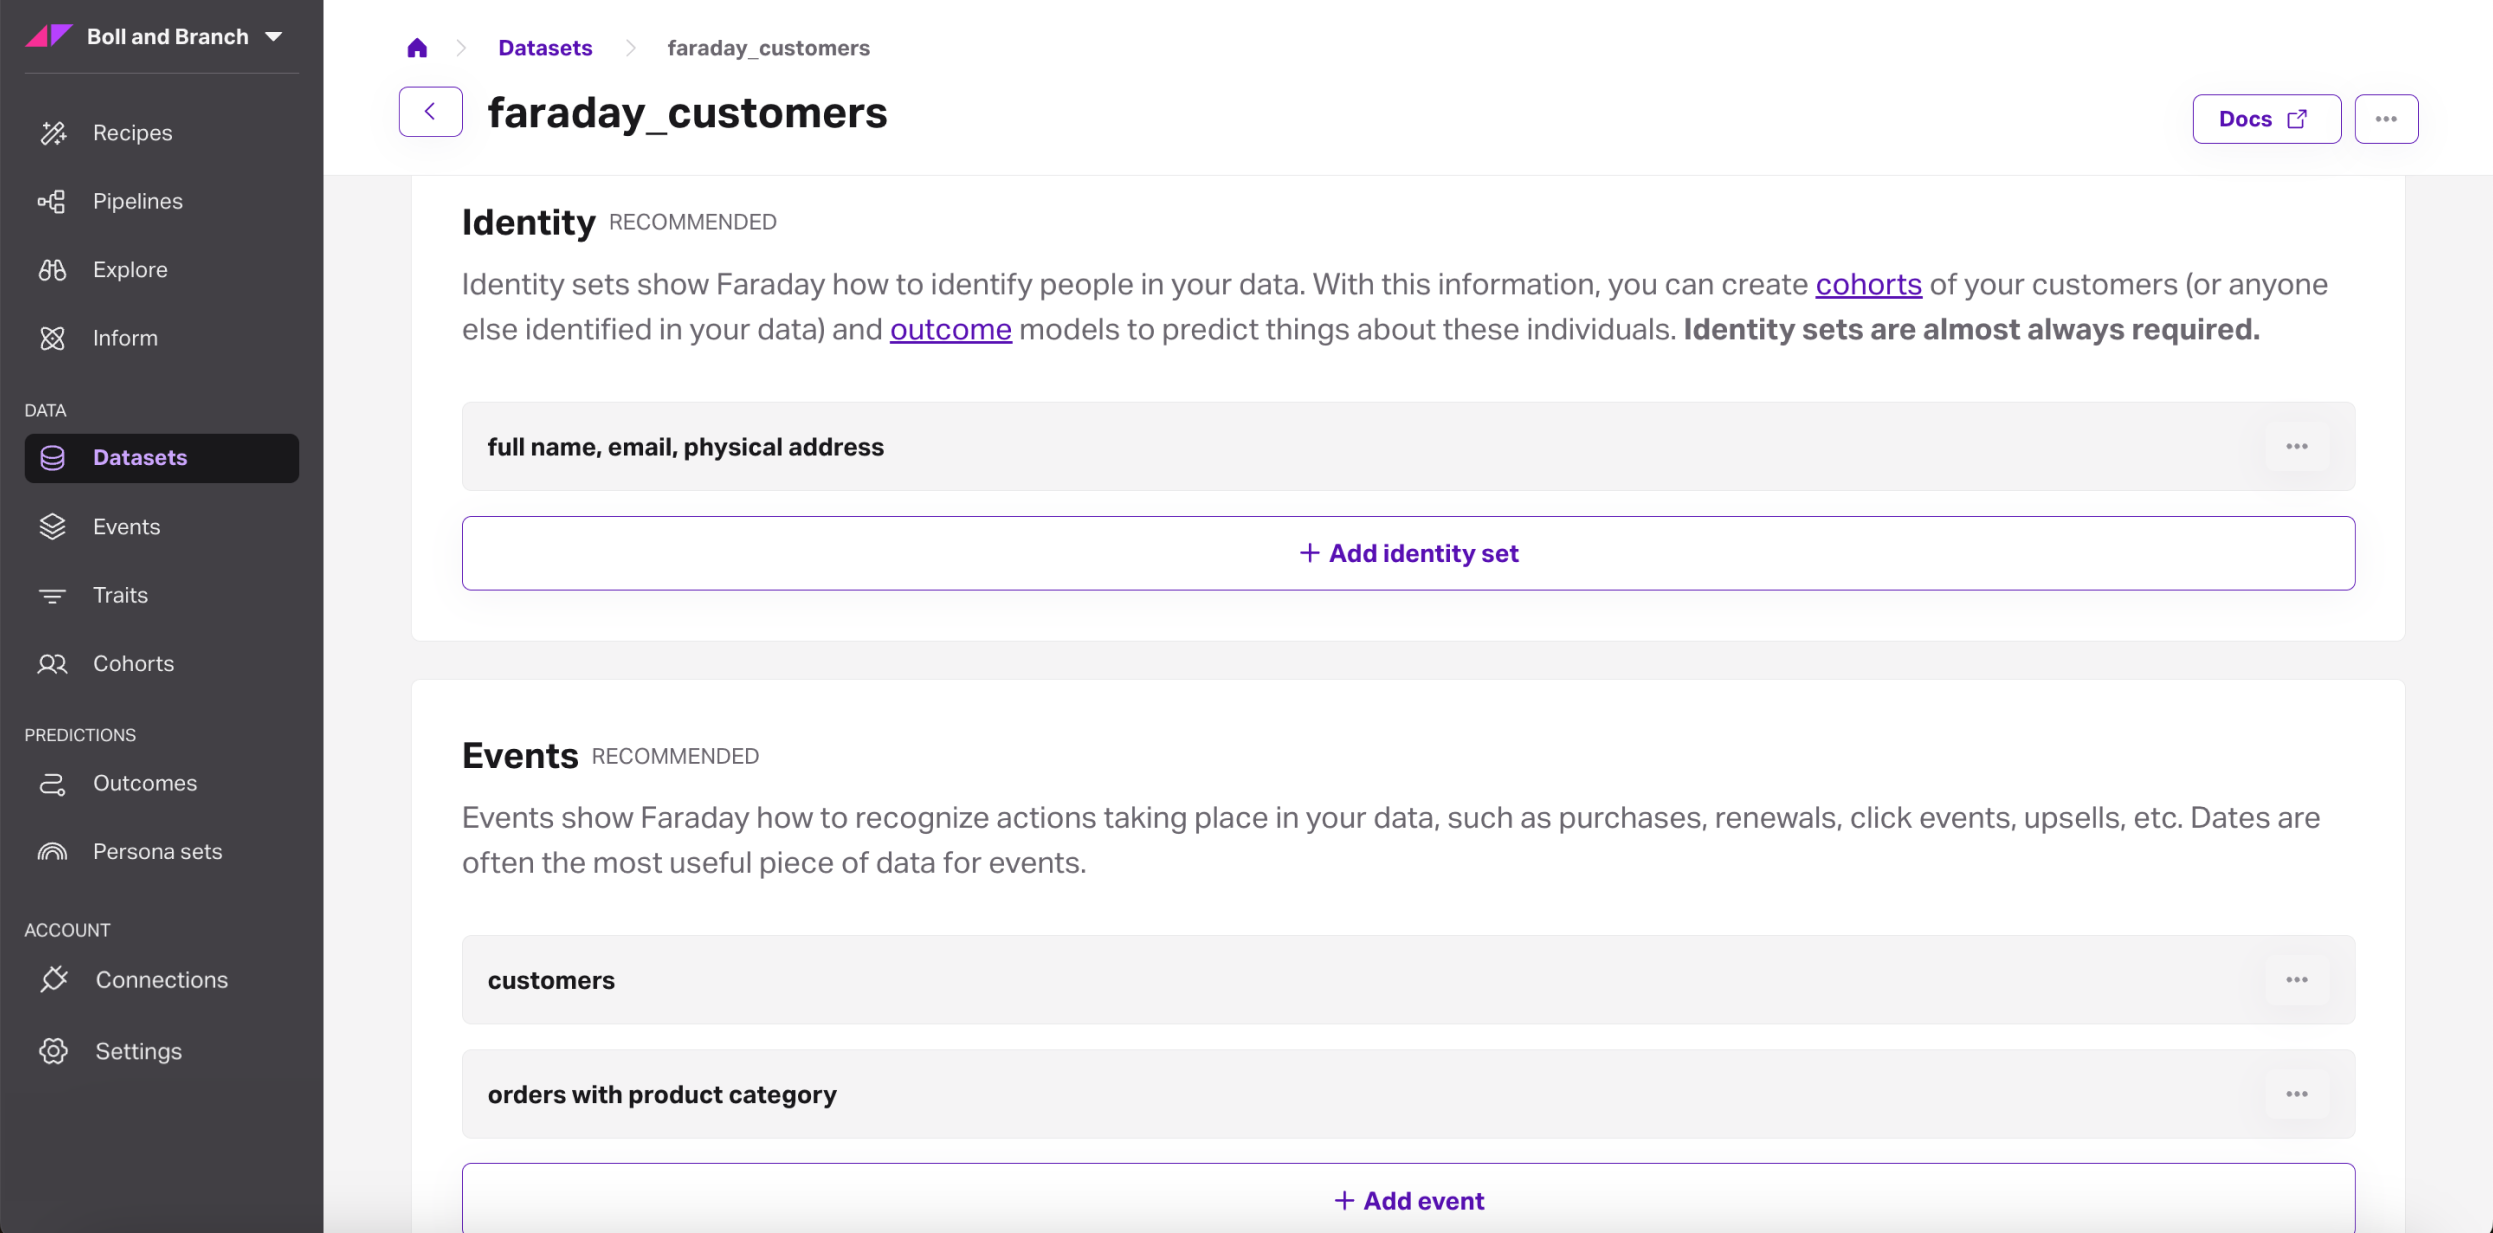The height and width of the screenshot is (1233, 2493).
Task: Click the Explore binoculars icon
Action: [x=52, y=270]
